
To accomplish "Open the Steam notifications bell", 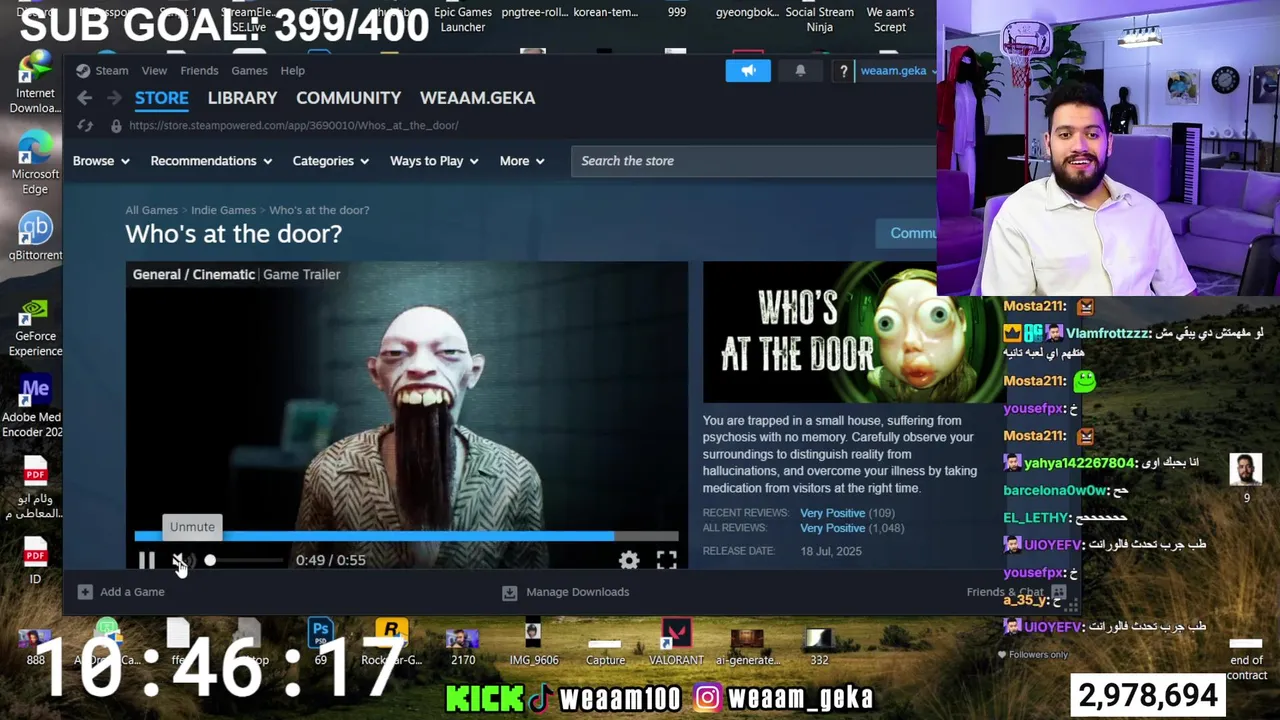I will [x=800, y=70].
